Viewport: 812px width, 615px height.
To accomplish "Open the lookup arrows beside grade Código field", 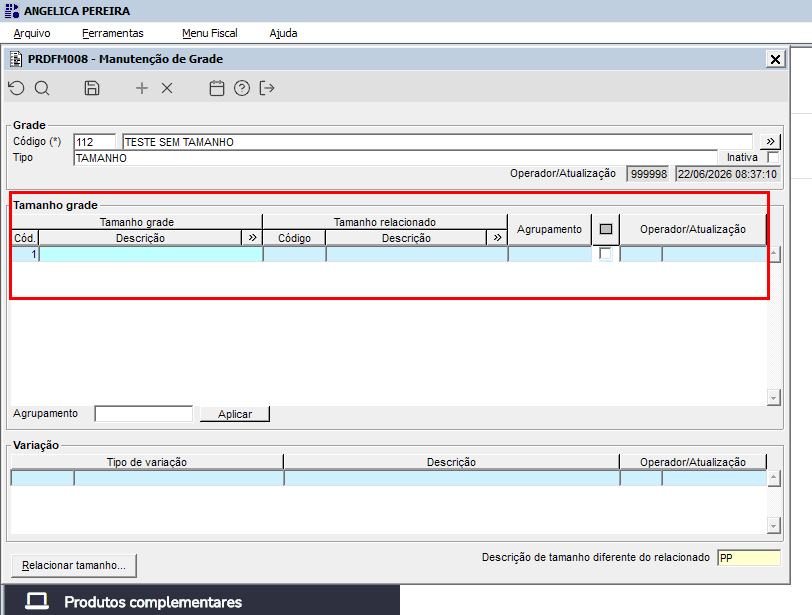I will pos(770,141).
